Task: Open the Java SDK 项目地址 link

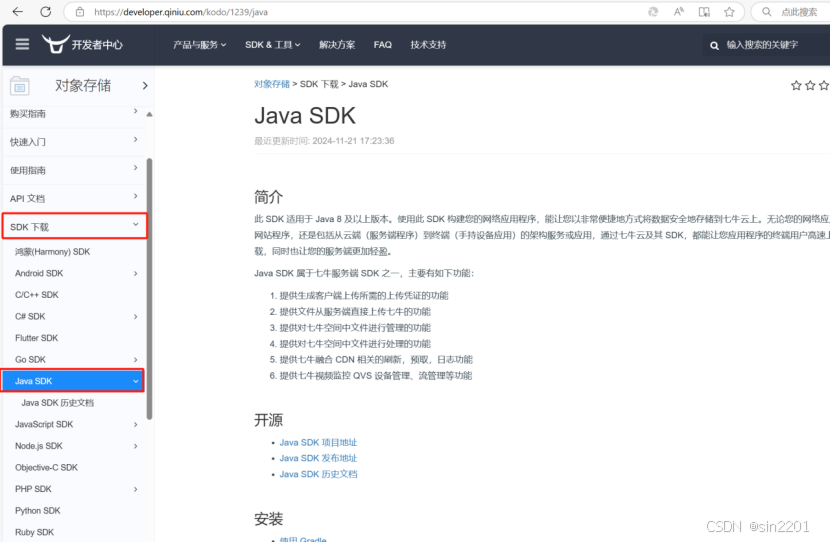Action: 318,442
